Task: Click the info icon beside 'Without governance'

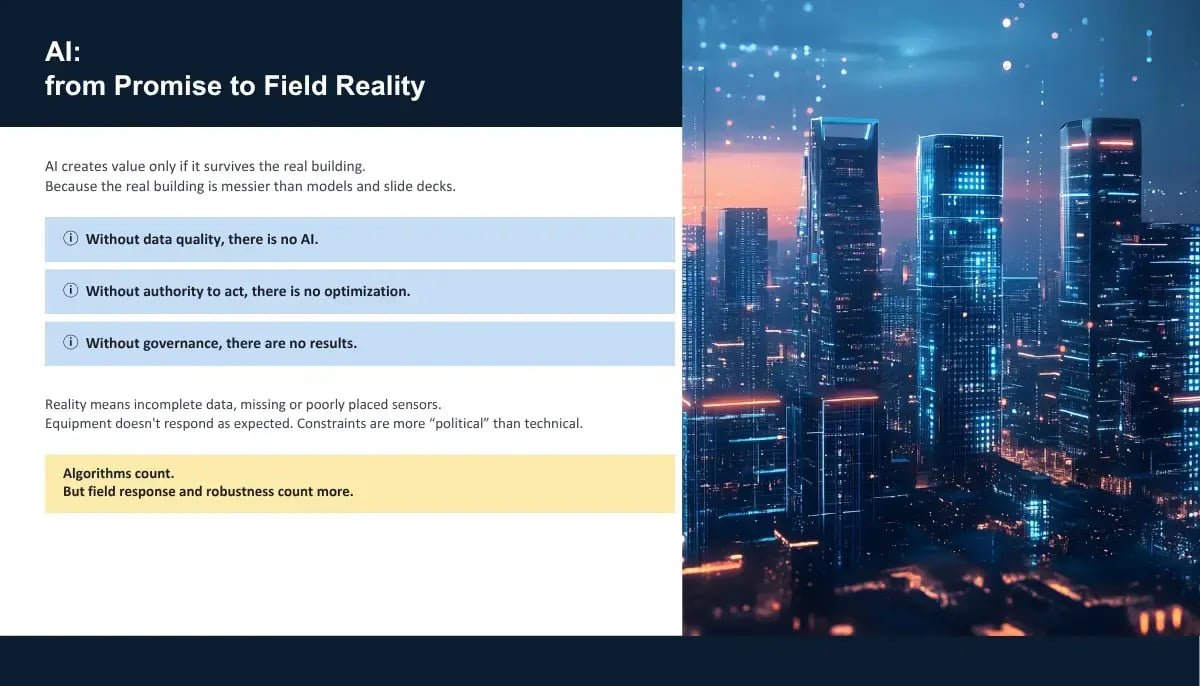Action: click(x=71, y=343)
